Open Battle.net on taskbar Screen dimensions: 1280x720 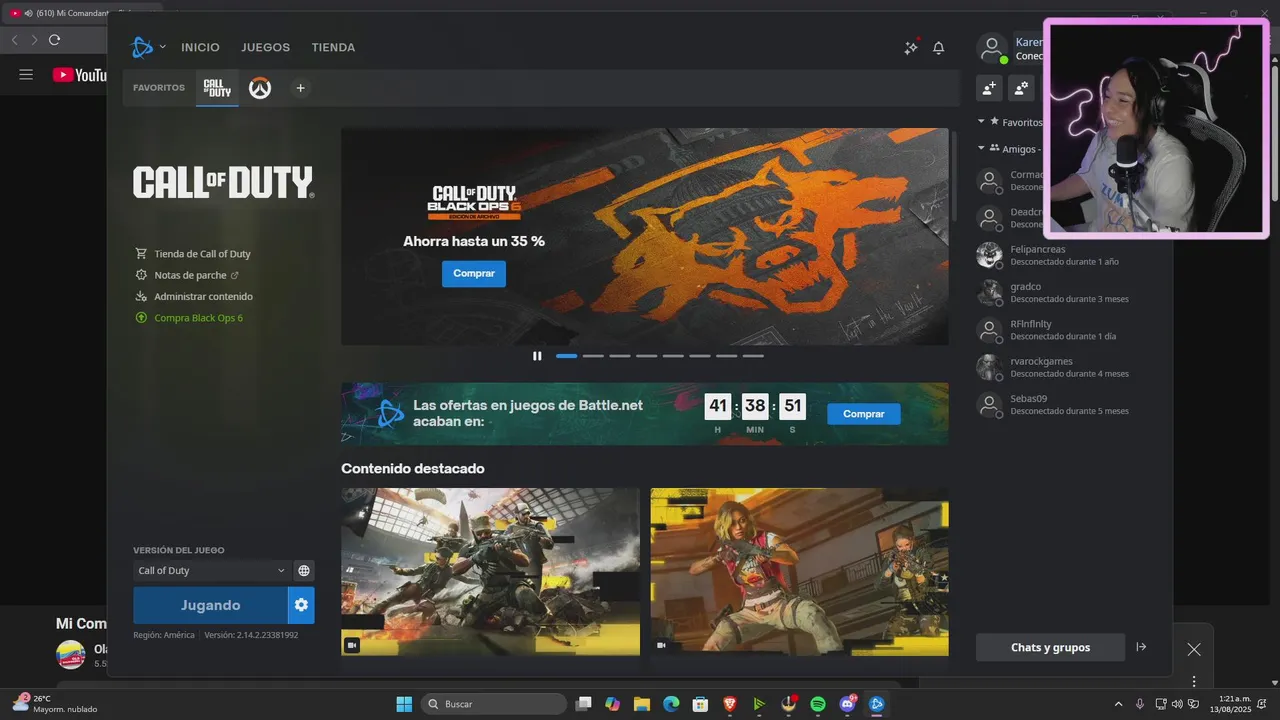coord(877,704)
